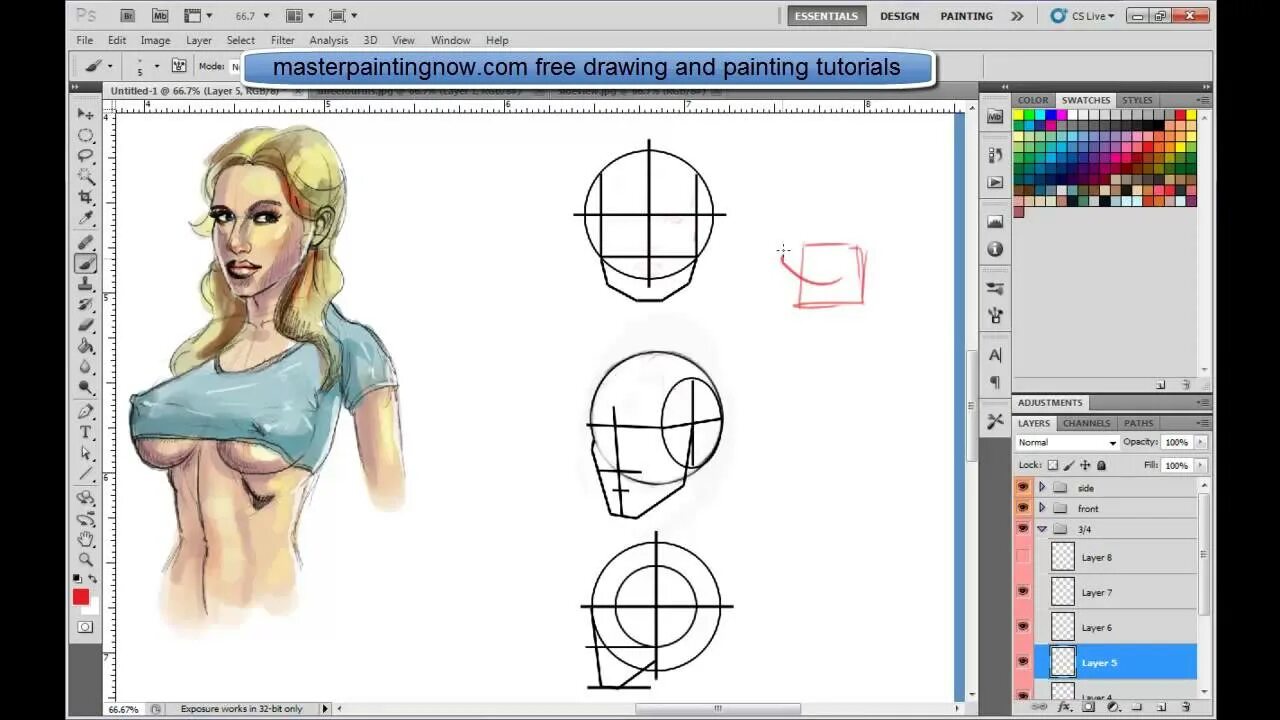Set the red foreground color swatch
The height and width of the screenshot is (720, 1280).
(x=81, y=597)
